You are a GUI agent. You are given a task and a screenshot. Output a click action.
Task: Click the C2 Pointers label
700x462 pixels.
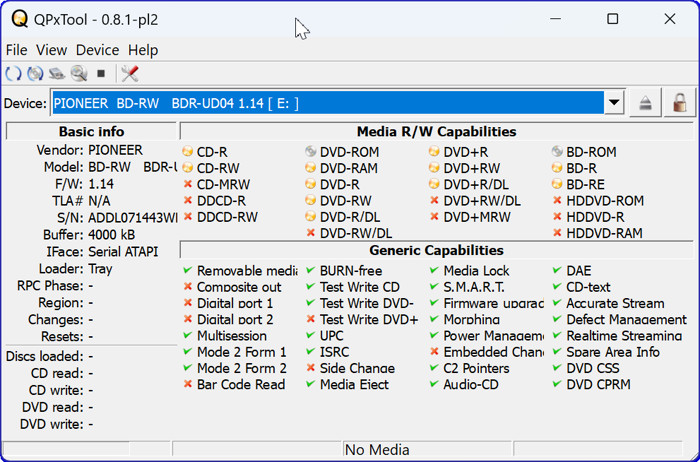tap(476, 368)
